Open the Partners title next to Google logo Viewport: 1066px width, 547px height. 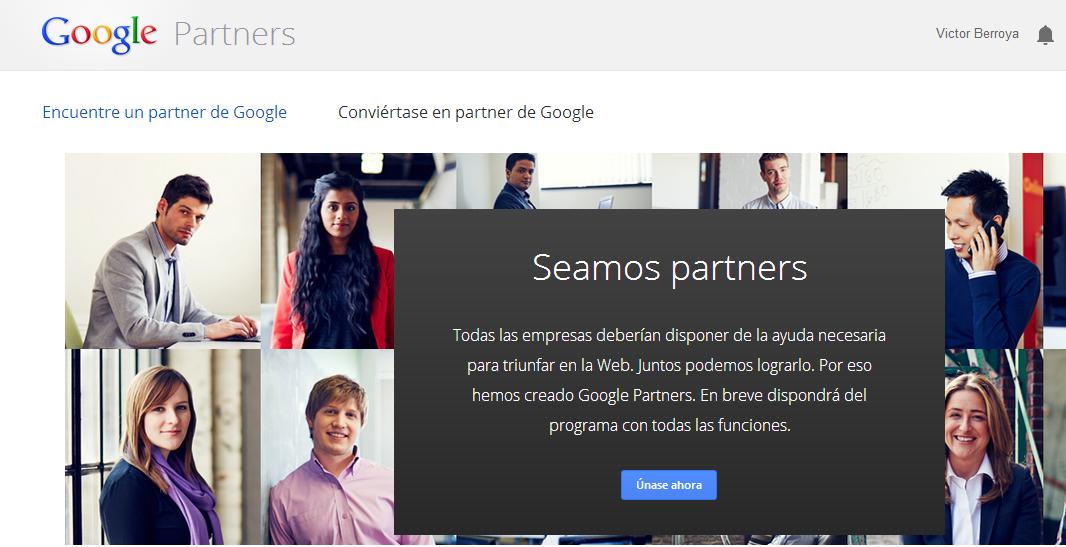(235, 34)
